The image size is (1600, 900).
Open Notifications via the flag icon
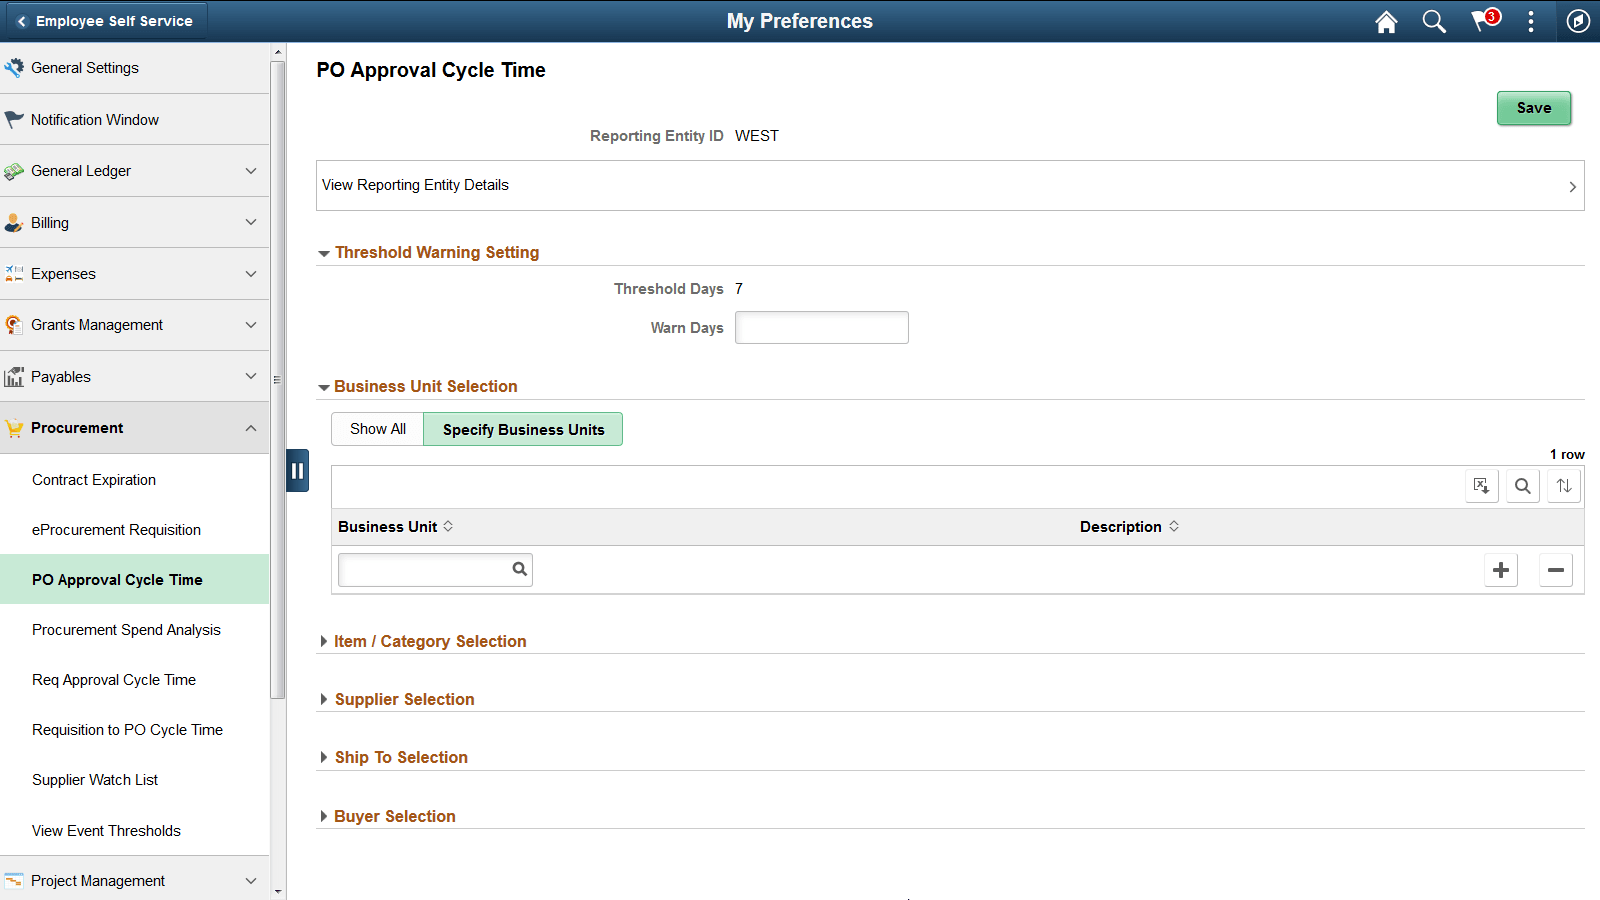(1482, 21)
